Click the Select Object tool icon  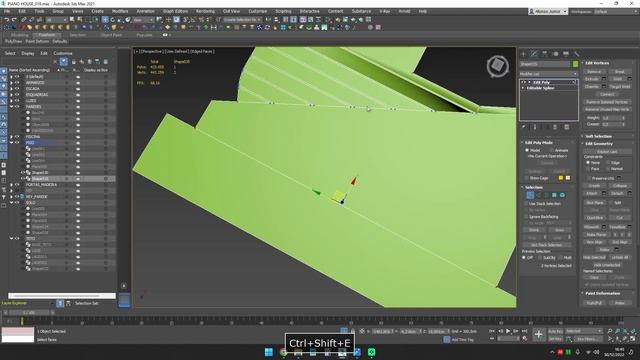[x=72, y=20]
